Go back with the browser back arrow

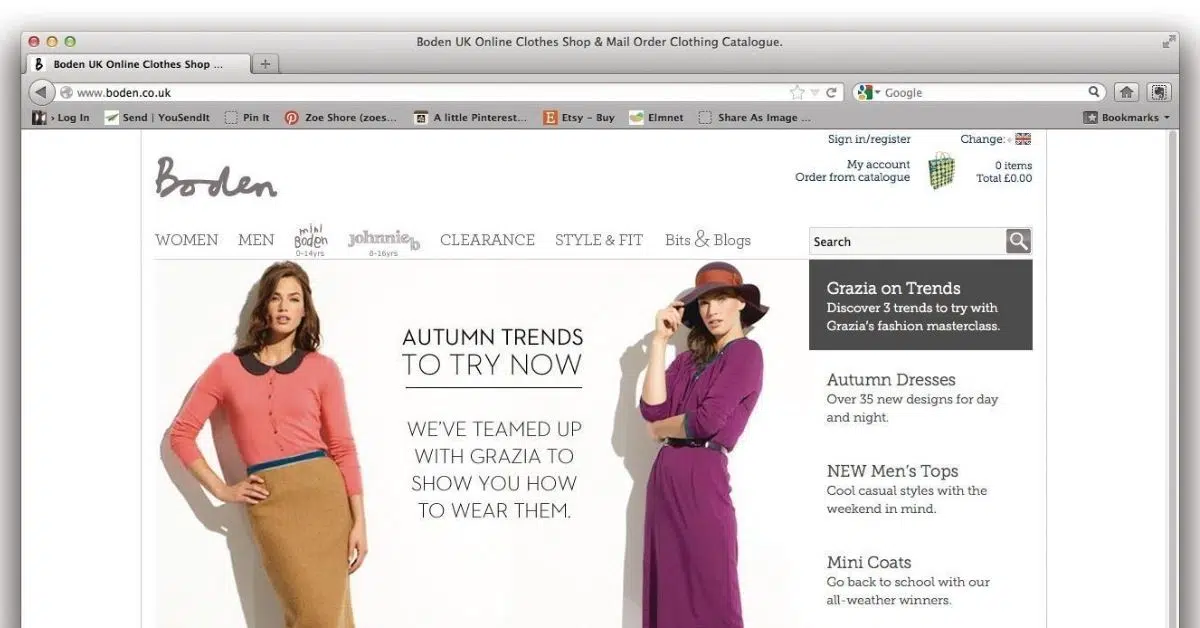[x=41, y=92]
